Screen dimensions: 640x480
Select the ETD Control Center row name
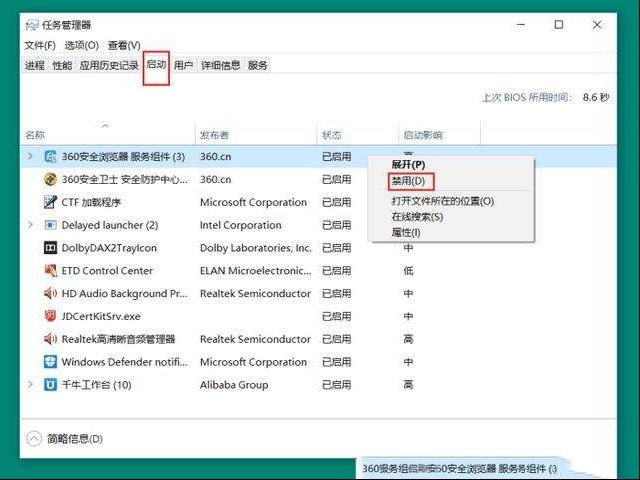click(x=107, y=271)
